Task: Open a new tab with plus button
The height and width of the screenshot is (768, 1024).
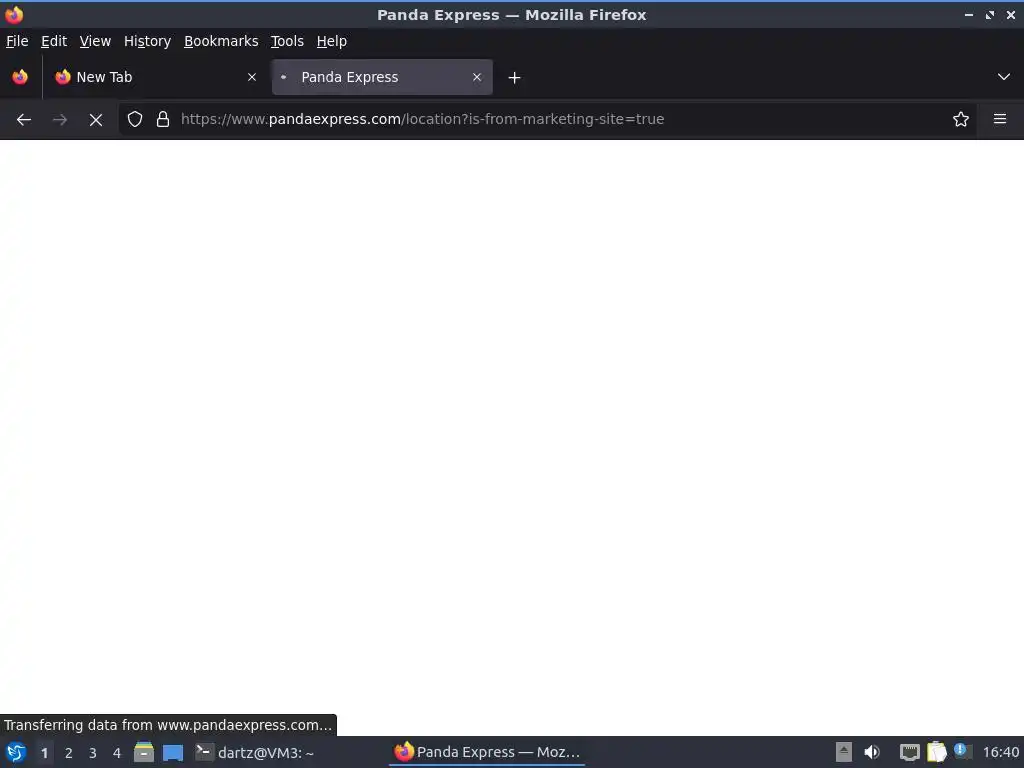Action: pyautogui.click(x=515, y=78)
